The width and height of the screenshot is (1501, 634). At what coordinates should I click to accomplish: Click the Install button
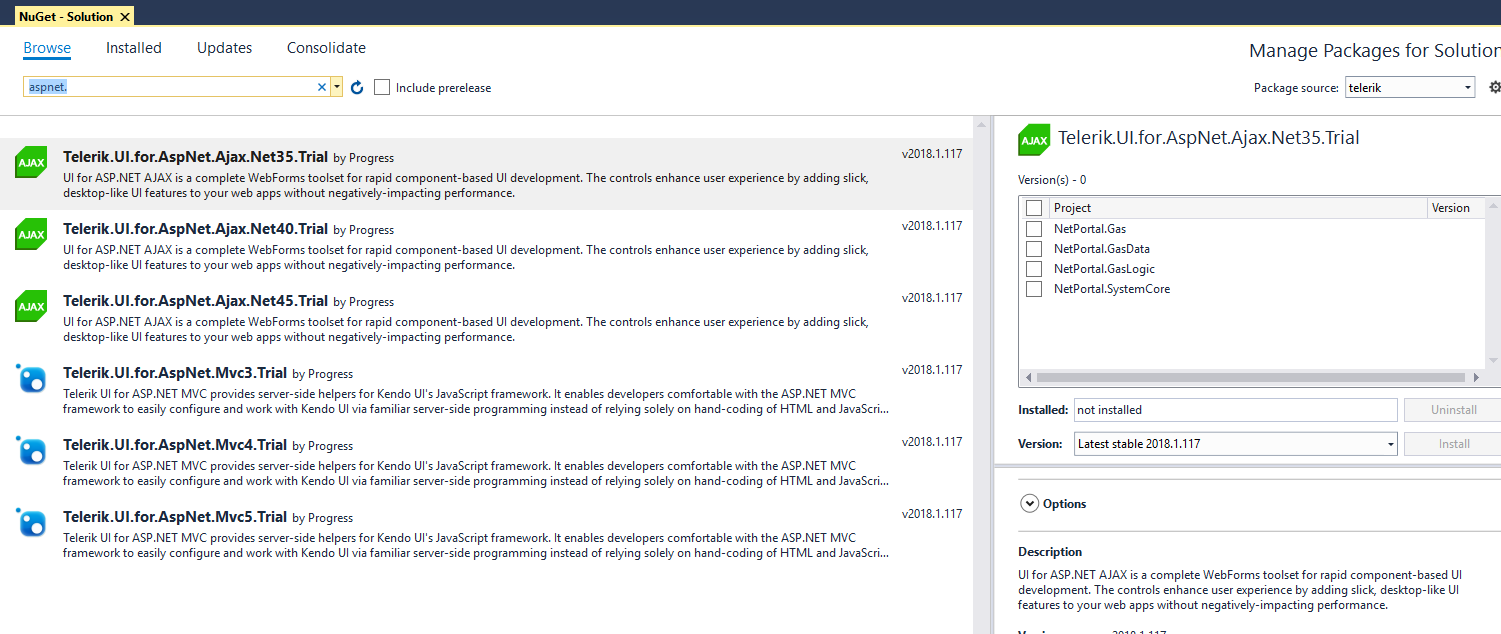tap(1452, 444)
